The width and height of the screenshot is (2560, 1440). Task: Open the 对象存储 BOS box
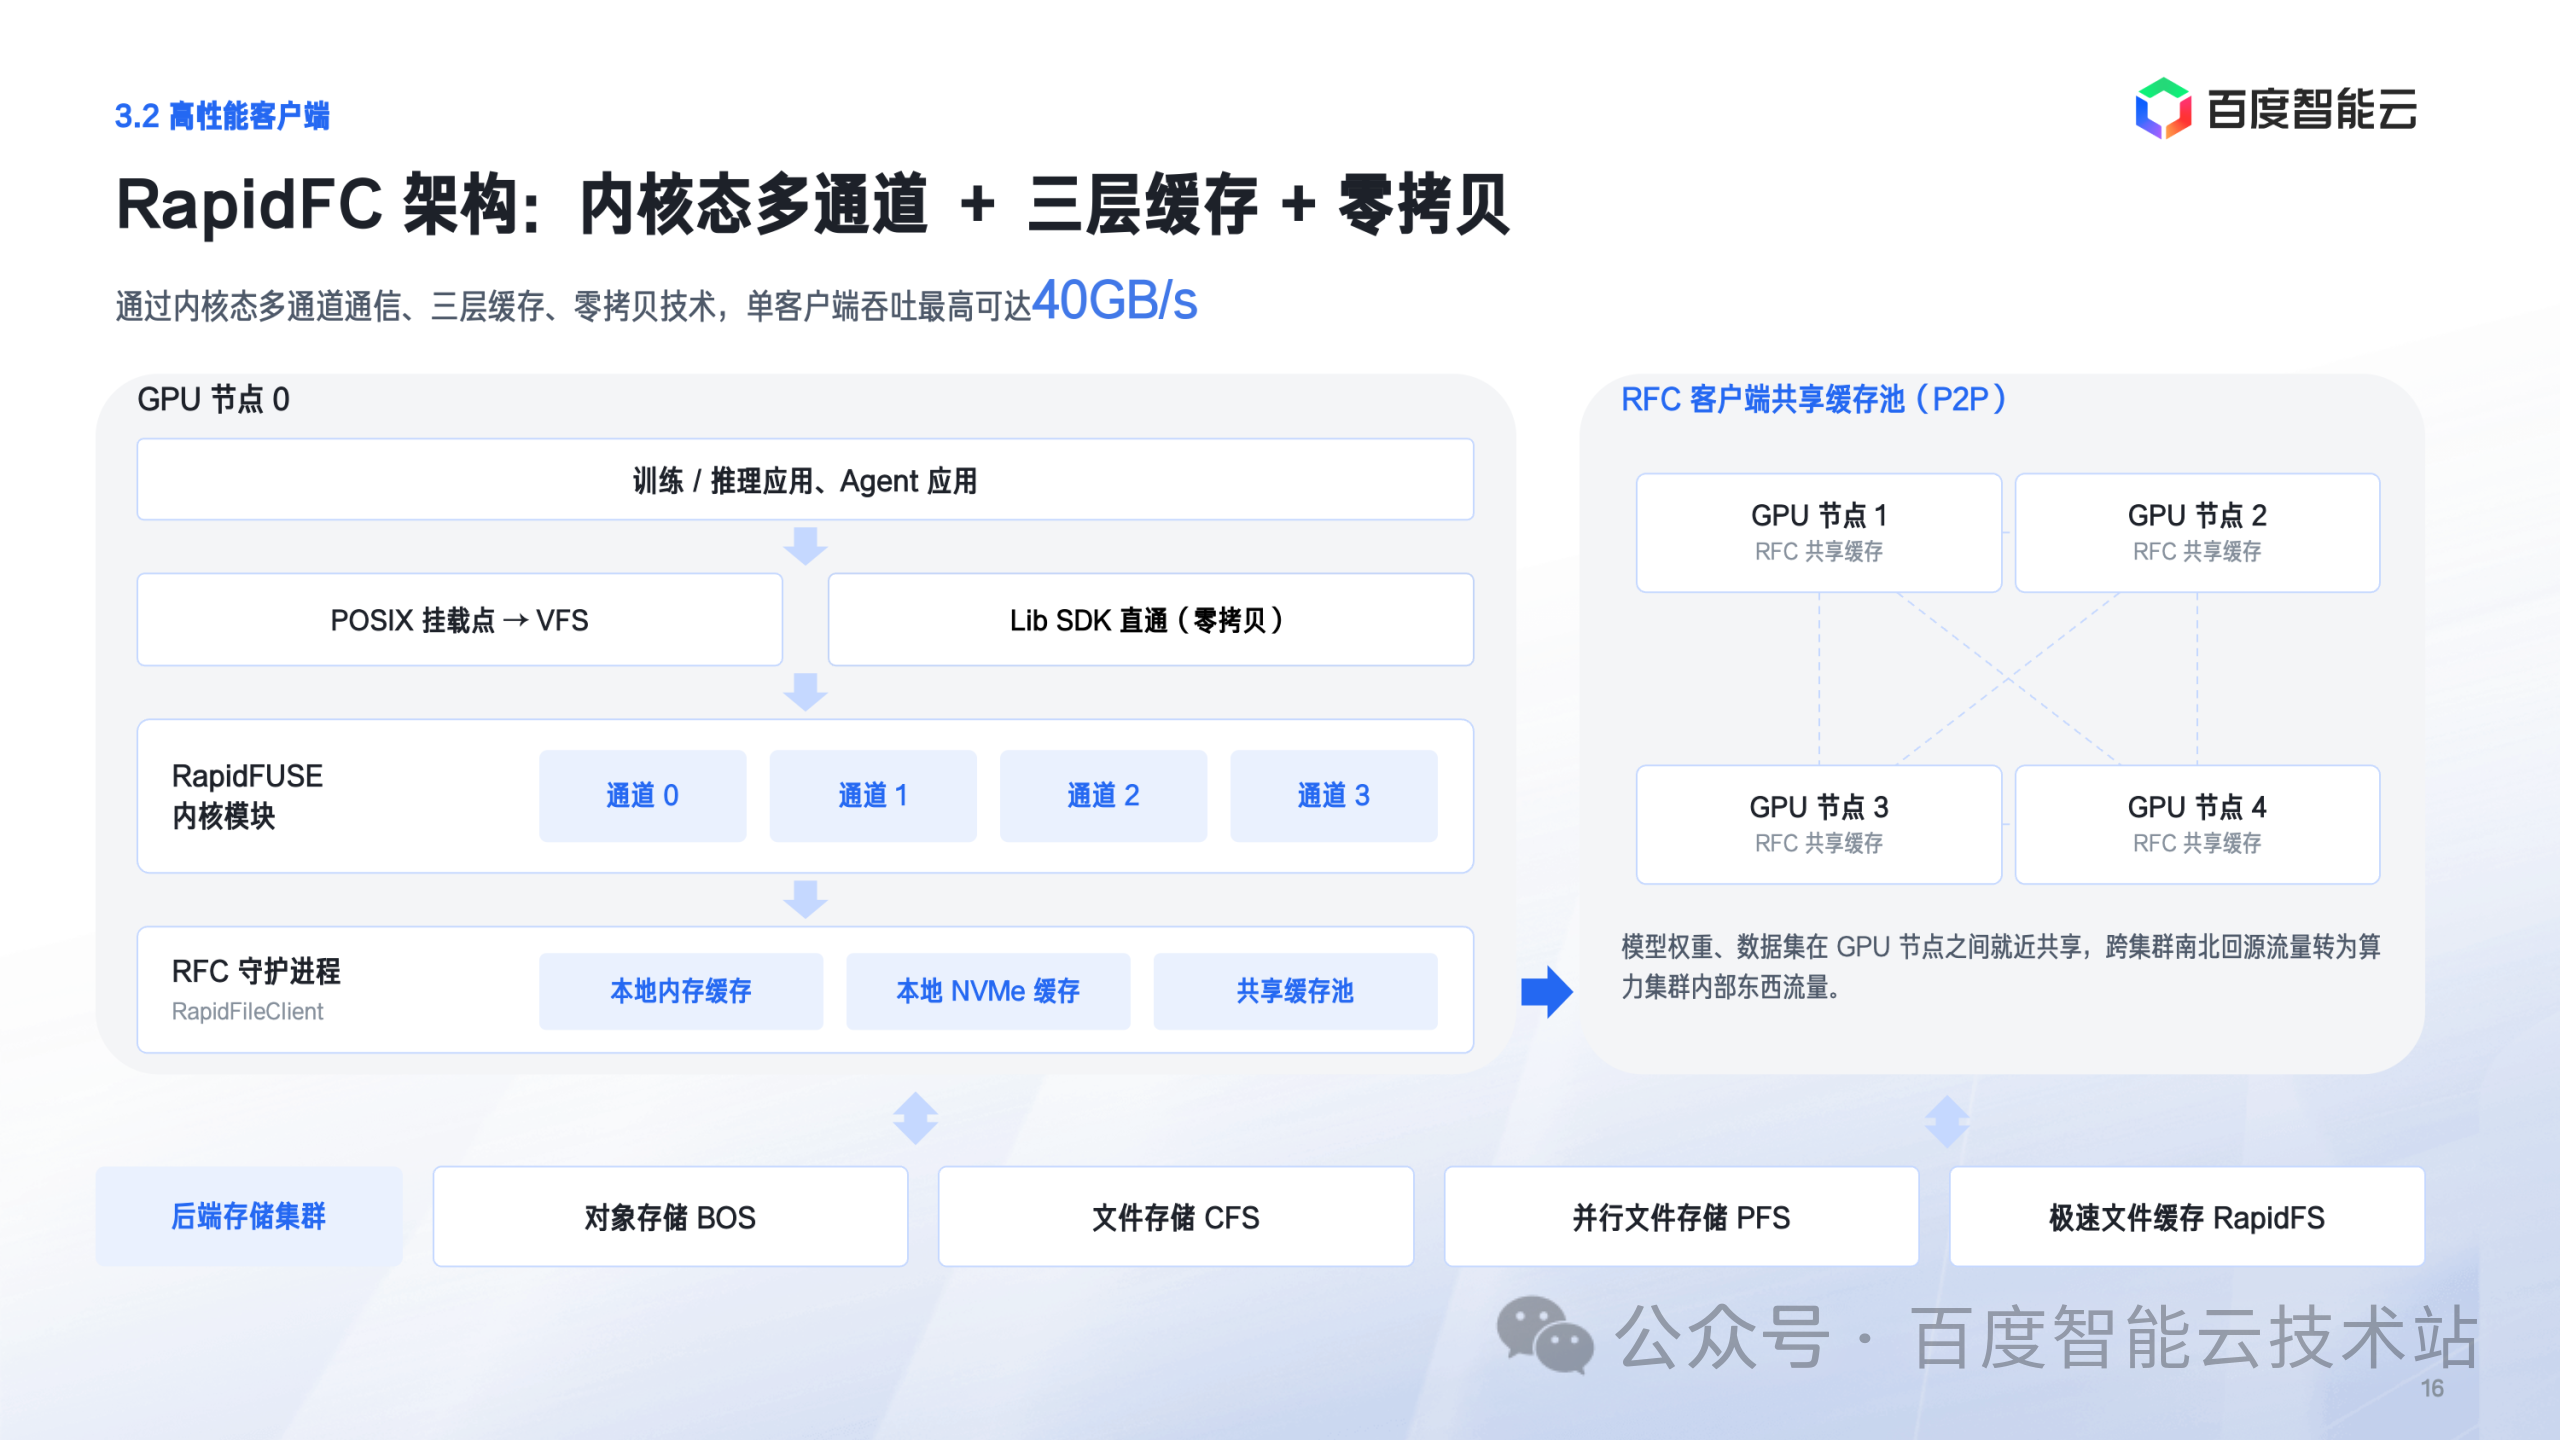670,1216
